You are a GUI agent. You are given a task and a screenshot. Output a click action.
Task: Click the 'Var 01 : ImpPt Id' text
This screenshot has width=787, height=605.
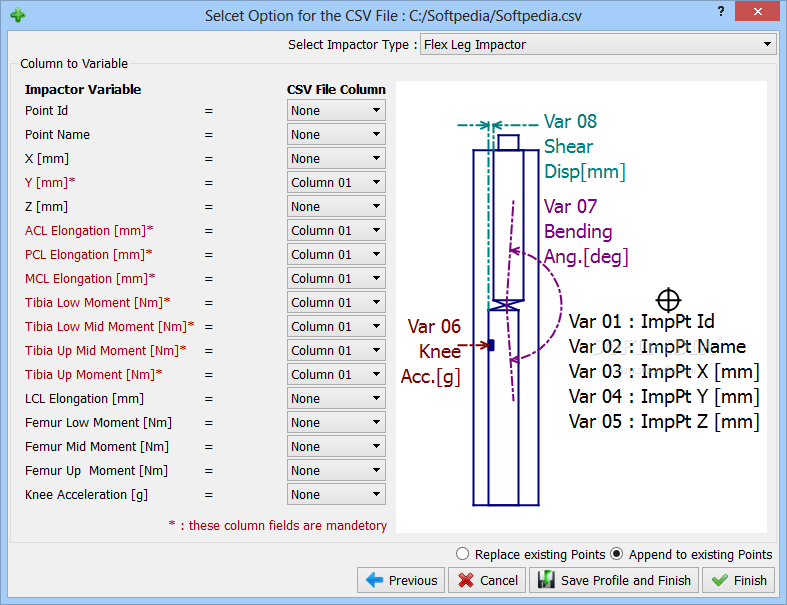[x=641, y=321]
